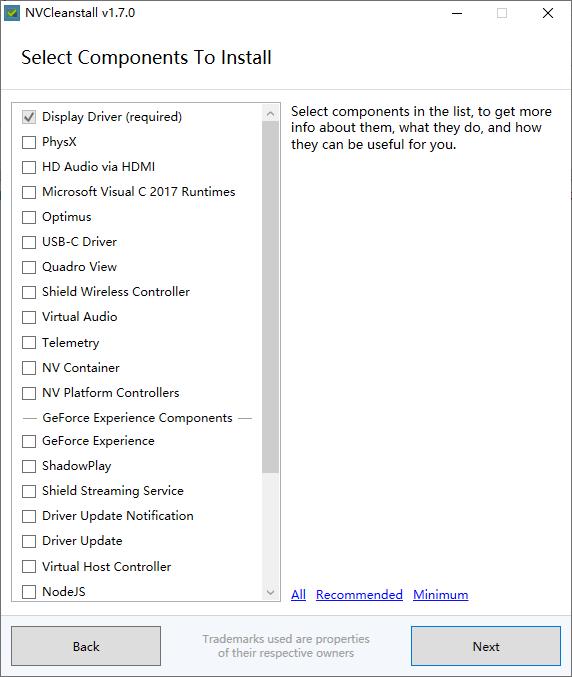Check Shield Streaming Service

pyautogui.click(x=29, y=491)
